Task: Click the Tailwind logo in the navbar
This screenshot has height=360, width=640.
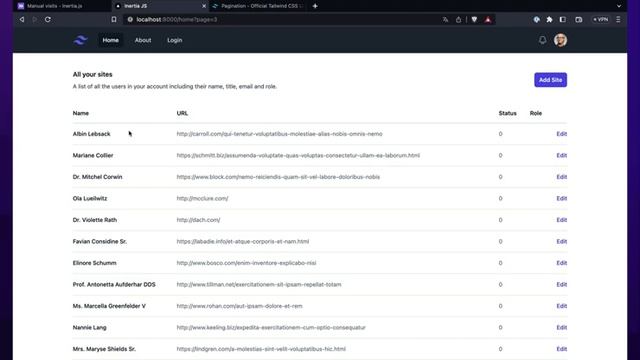Action: tap(80, 40)
